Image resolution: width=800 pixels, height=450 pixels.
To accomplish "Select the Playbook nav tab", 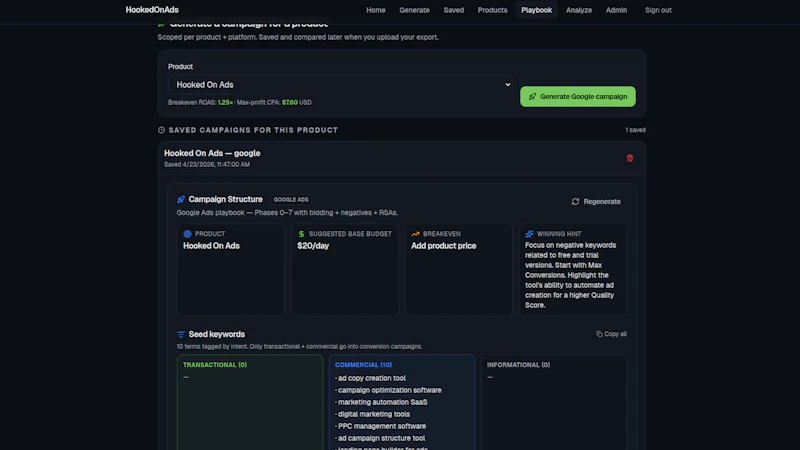I will click(x=536, y=10).
